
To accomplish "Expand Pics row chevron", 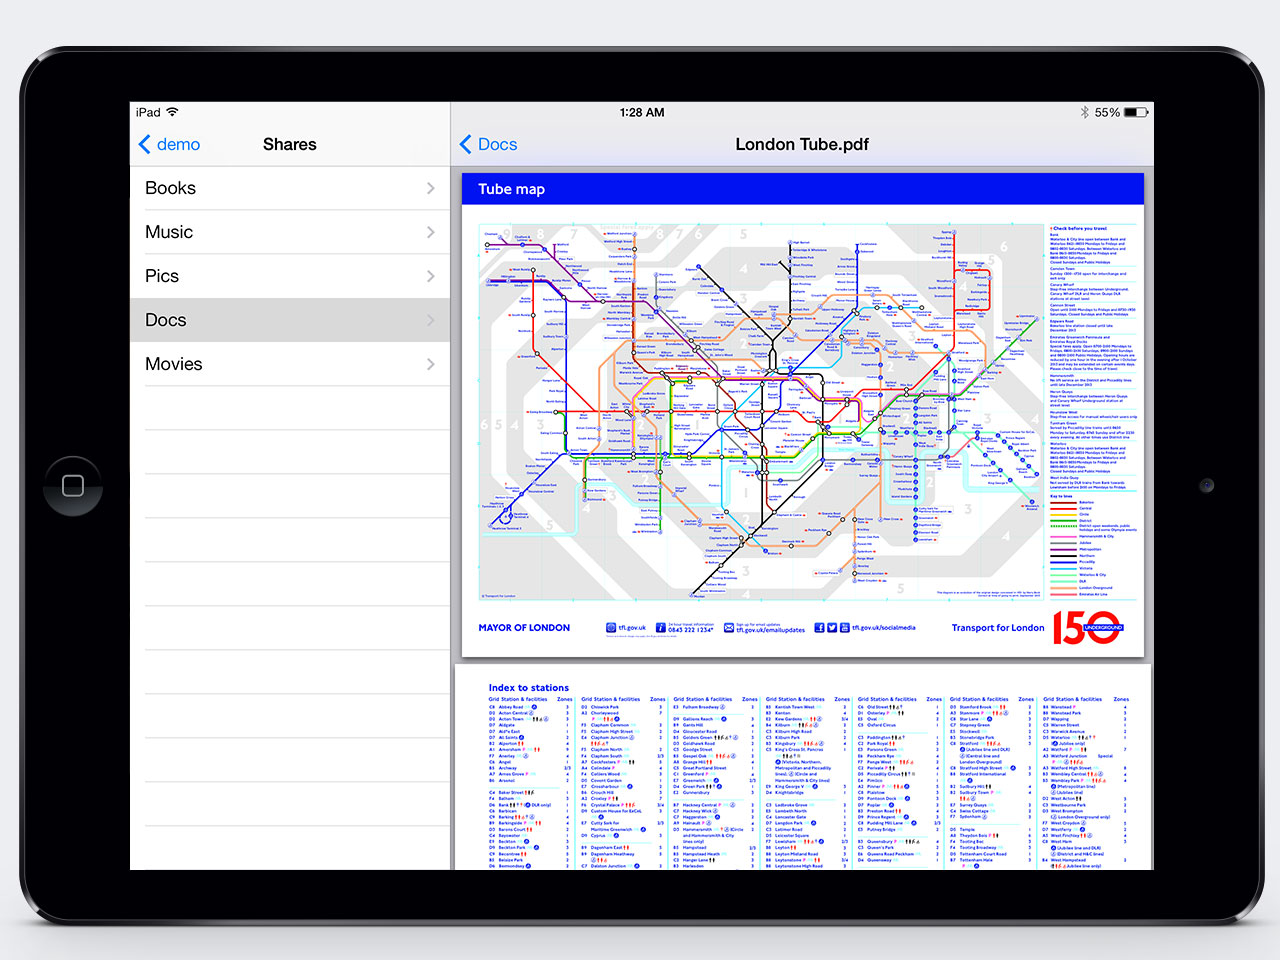I will click(431, 276).
